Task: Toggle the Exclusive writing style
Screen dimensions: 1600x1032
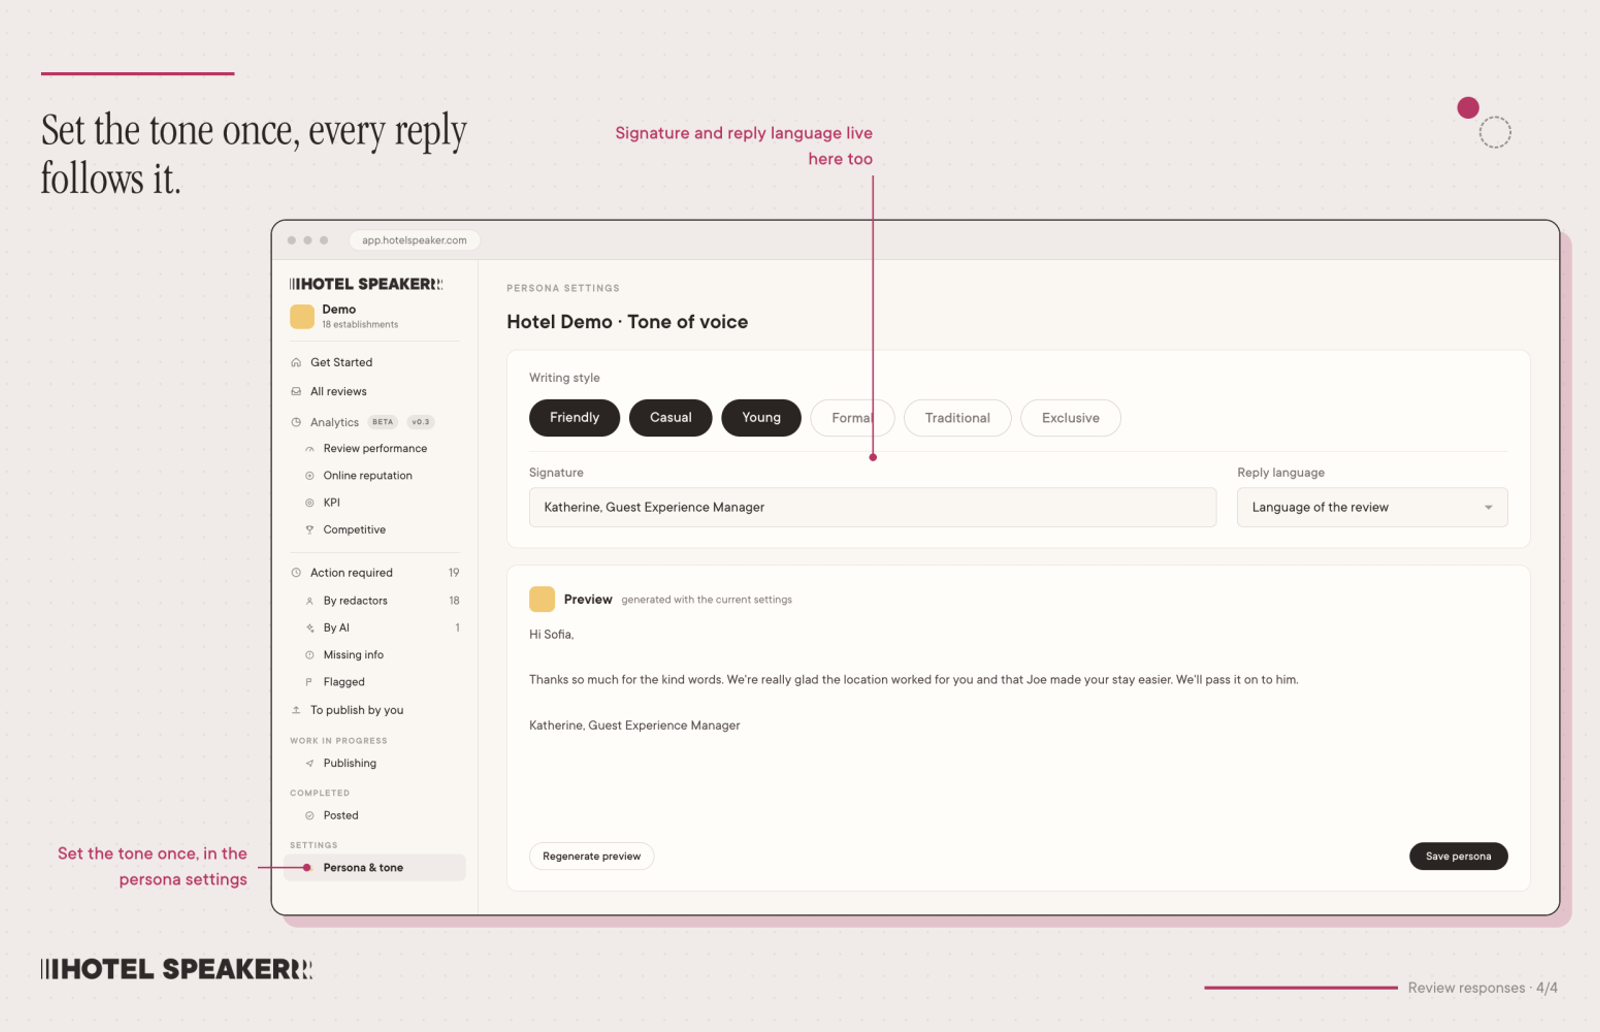Action: pyautogui.click(x=1070, y=418)
